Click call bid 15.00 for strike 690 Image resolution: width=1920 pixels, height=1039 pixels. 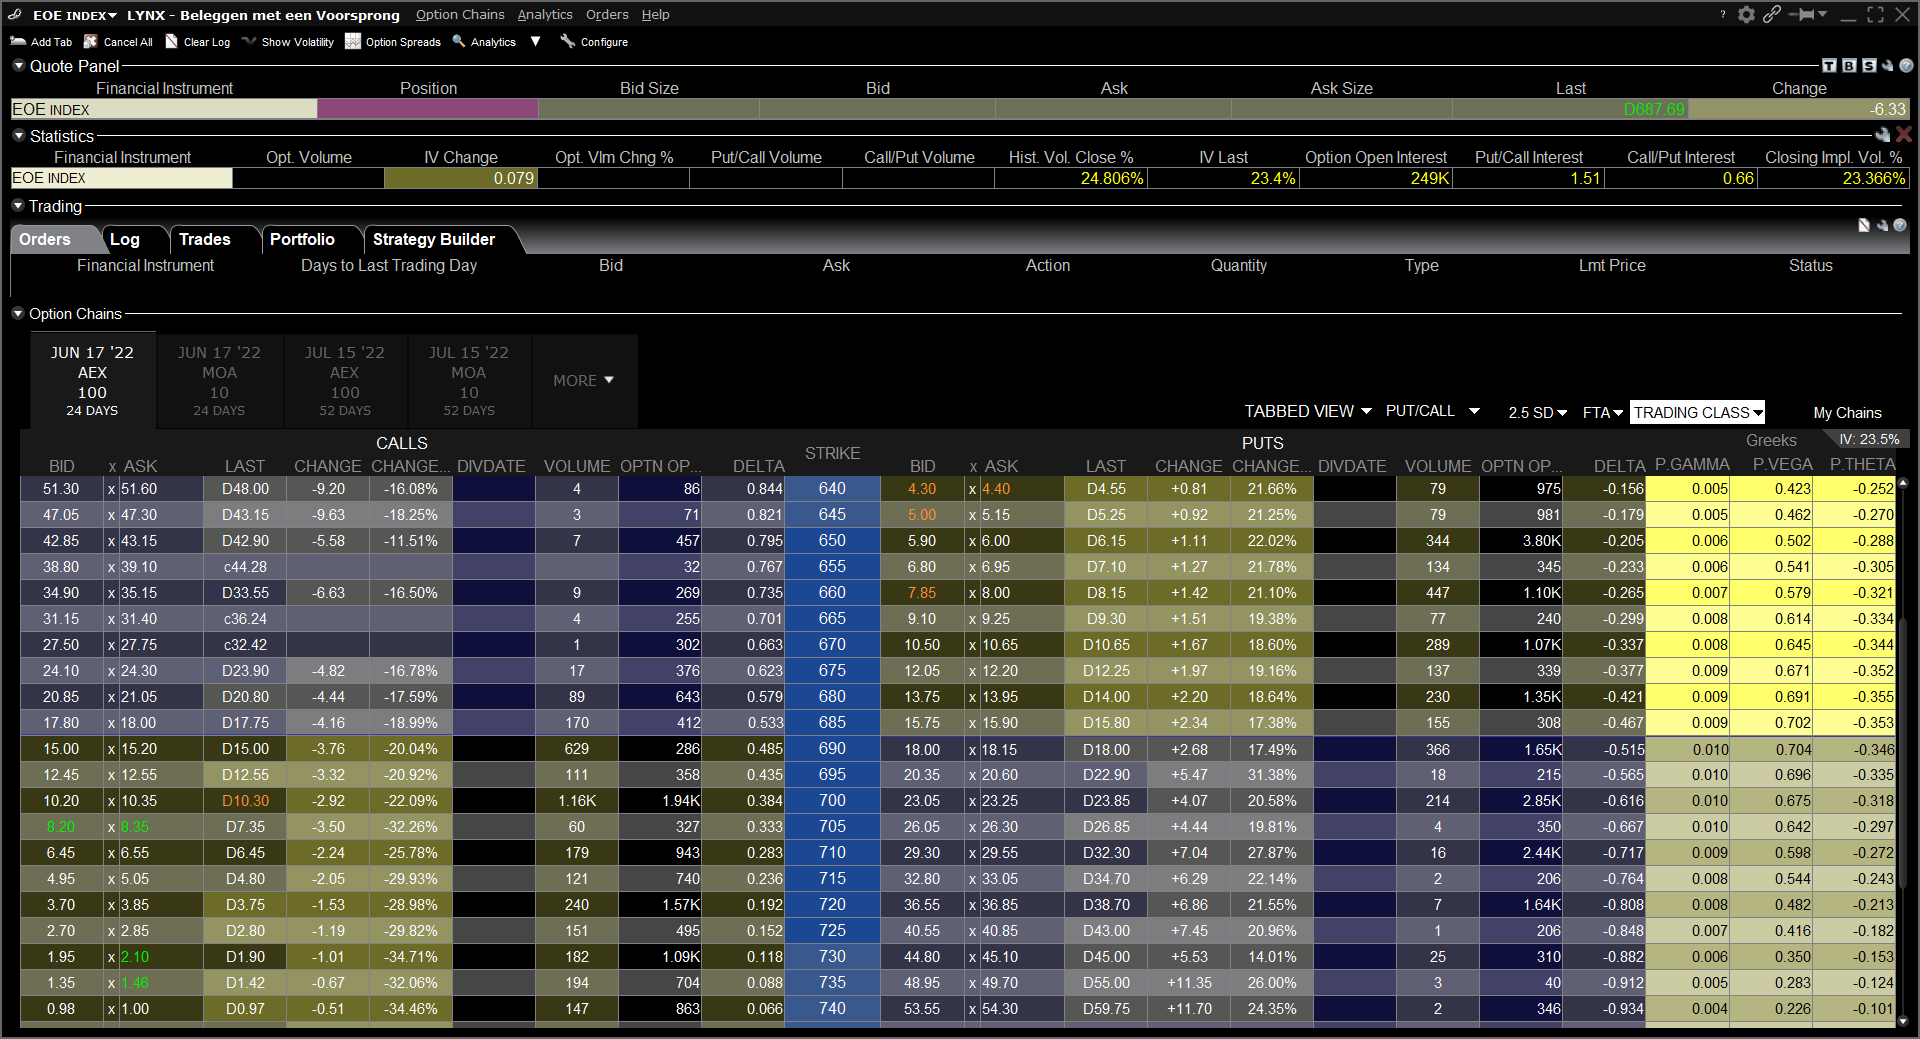tap(61, 749)
